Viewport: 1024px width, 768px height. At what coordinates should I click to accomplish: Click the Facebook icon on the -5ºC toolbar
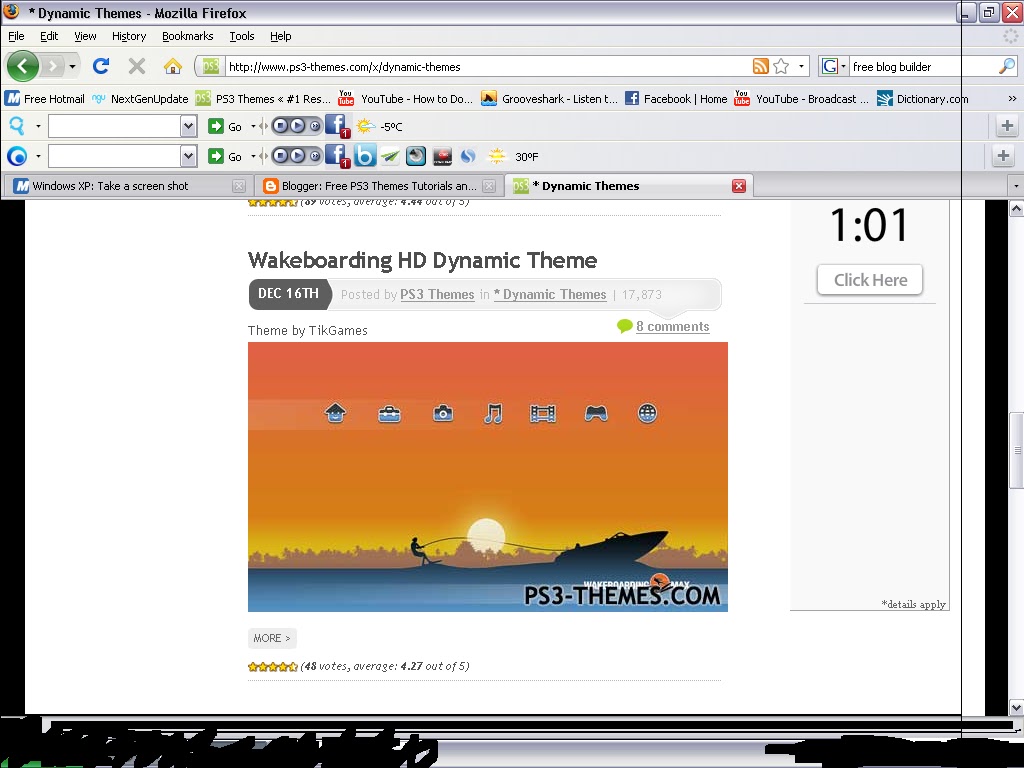(336, 125)
